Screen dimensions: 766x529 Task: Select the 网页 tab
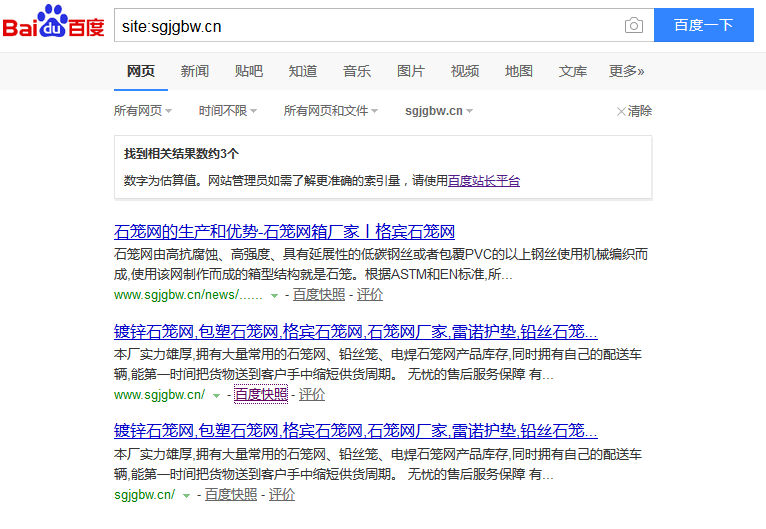tap(141, 71)
